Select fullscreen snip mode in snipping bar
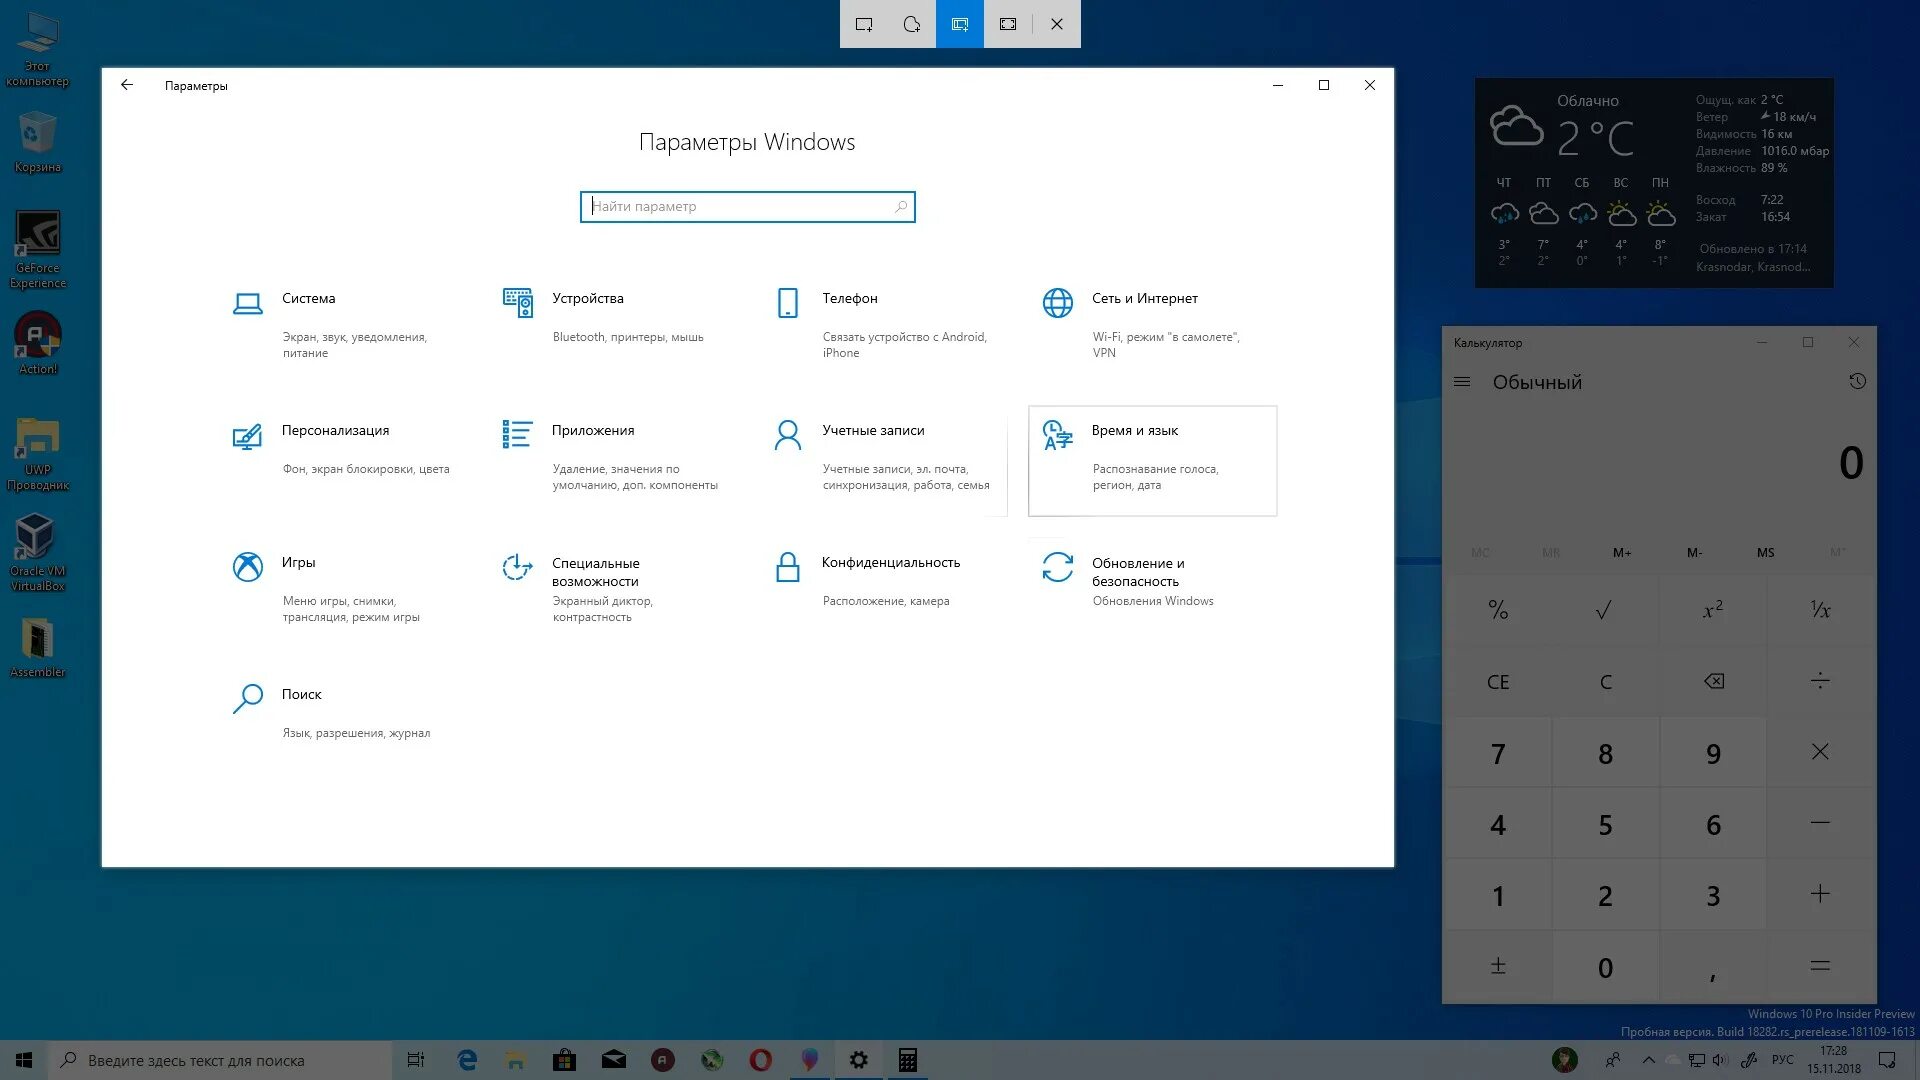The width and height of the screenshot is (1920, 1080). pos(1008,24)
